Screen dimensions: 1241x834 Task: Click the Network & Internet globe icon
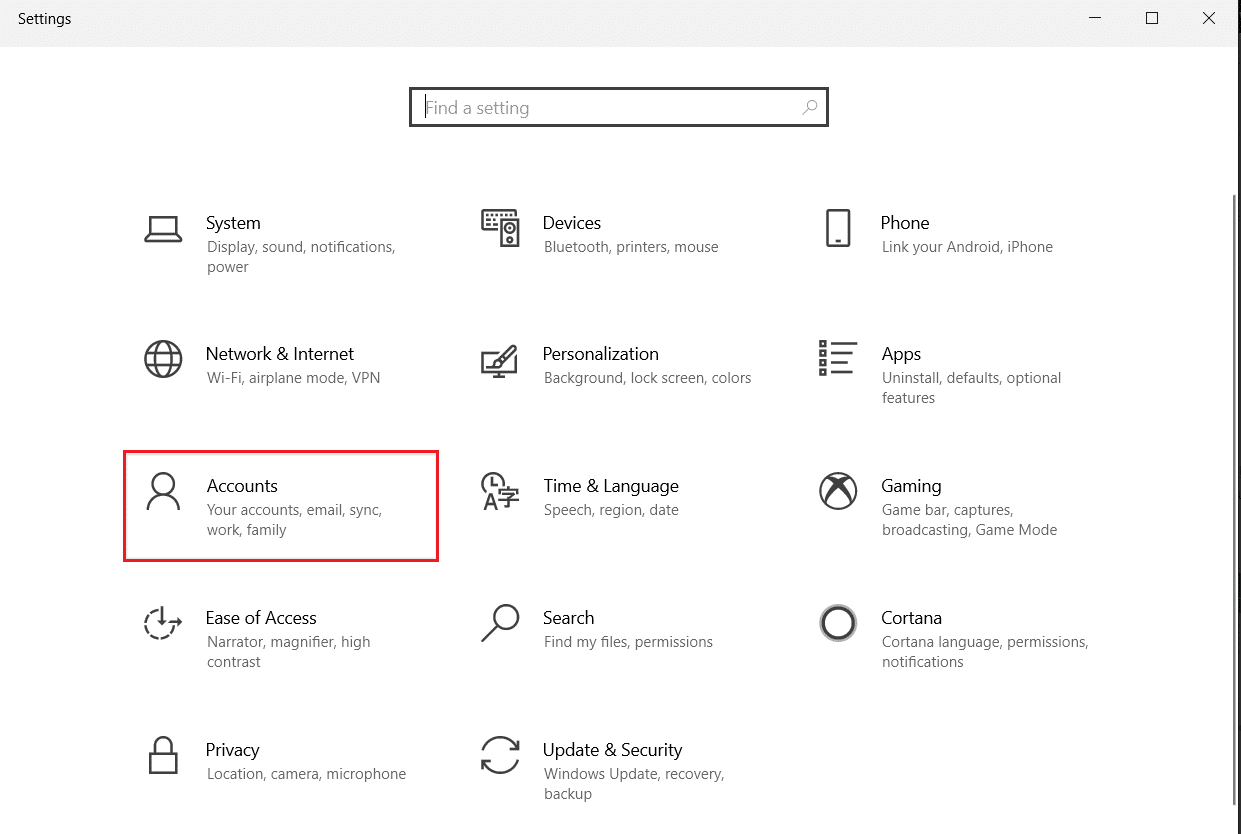[164, 361]
